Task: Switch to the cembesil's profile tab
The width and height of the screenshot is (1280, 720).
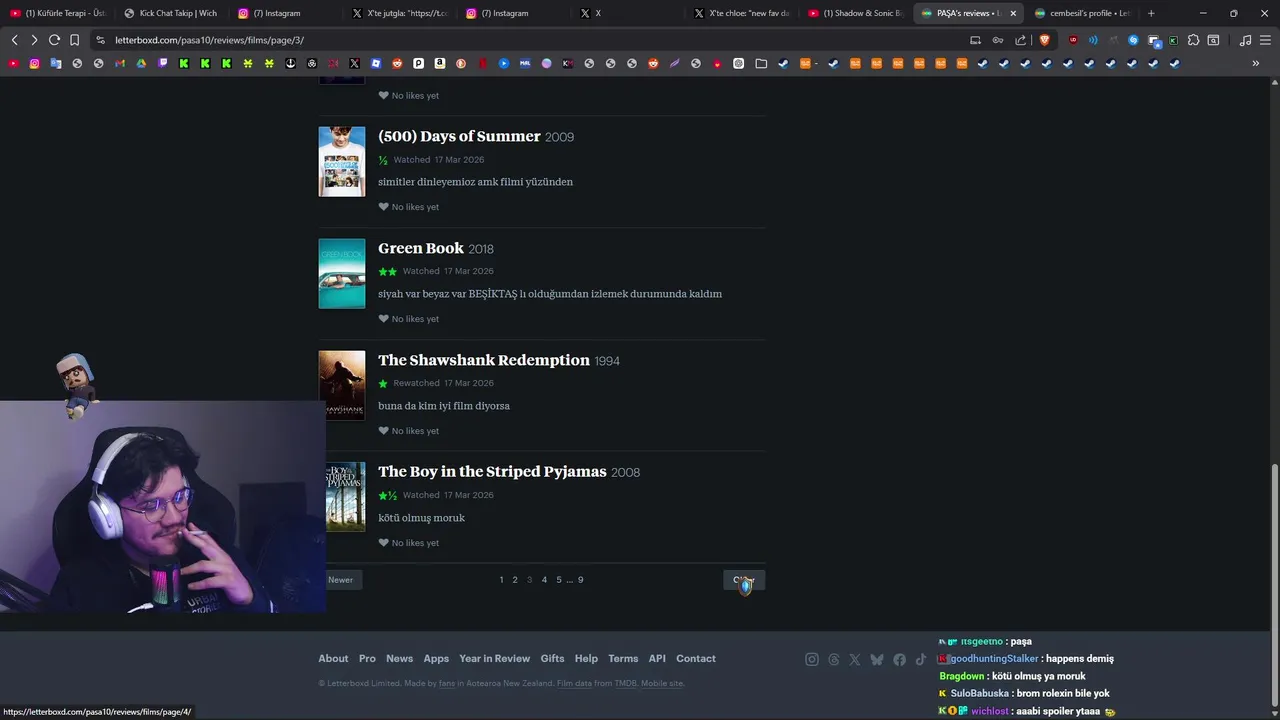Action: tap(1084, 13)
